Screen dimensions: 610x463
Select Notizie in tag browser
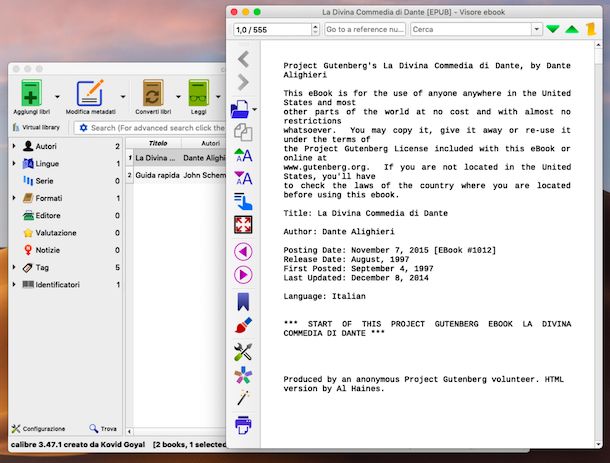tap(47, 250)
